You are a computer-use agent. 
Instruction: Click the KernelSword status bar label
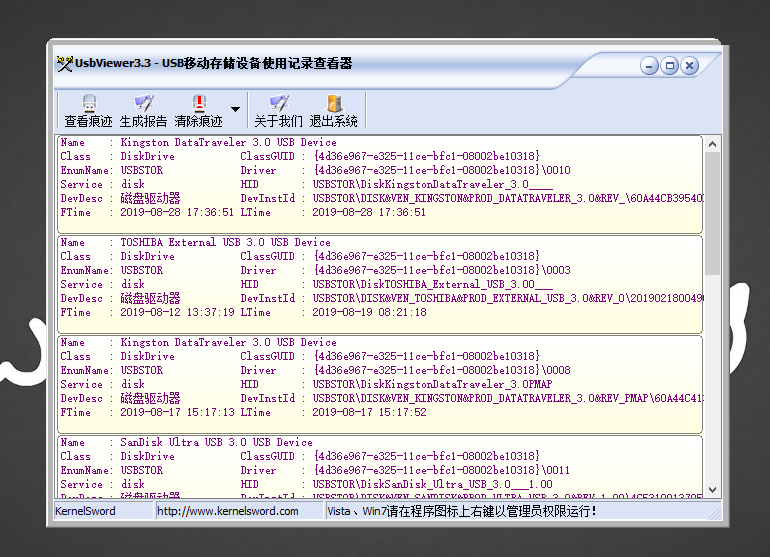[x=85, y=511]
